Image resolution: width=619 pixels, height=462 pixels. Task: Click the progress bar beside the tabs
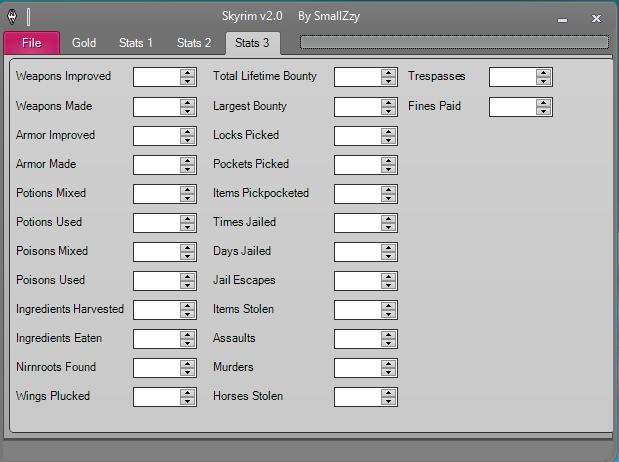coord(454,43)
